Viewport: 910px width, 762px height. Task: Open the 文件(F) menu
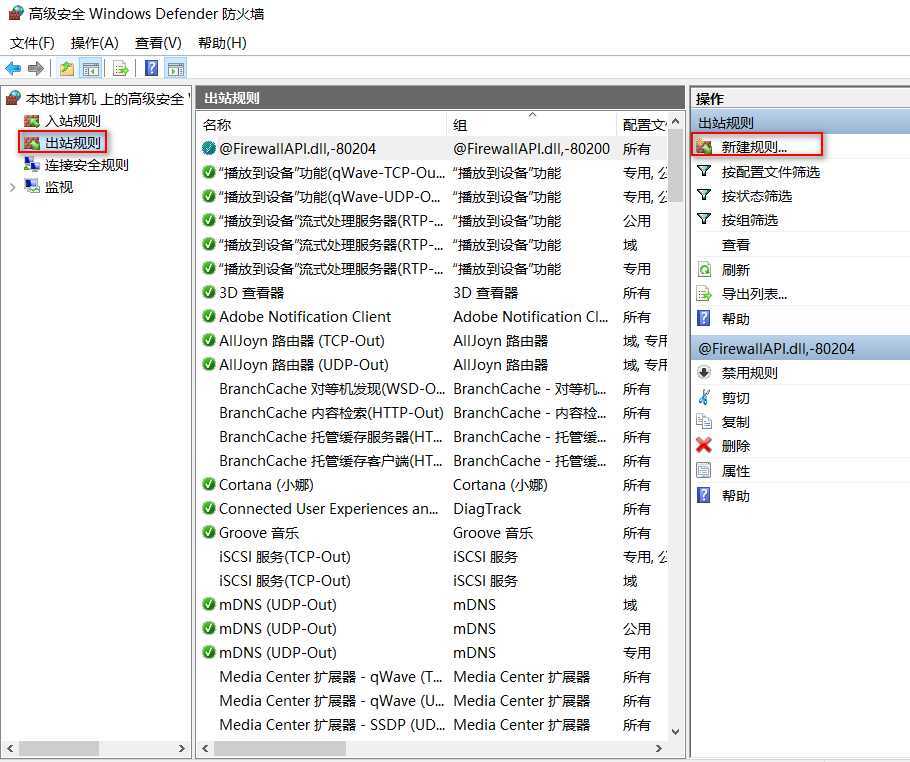pos(32,43)
